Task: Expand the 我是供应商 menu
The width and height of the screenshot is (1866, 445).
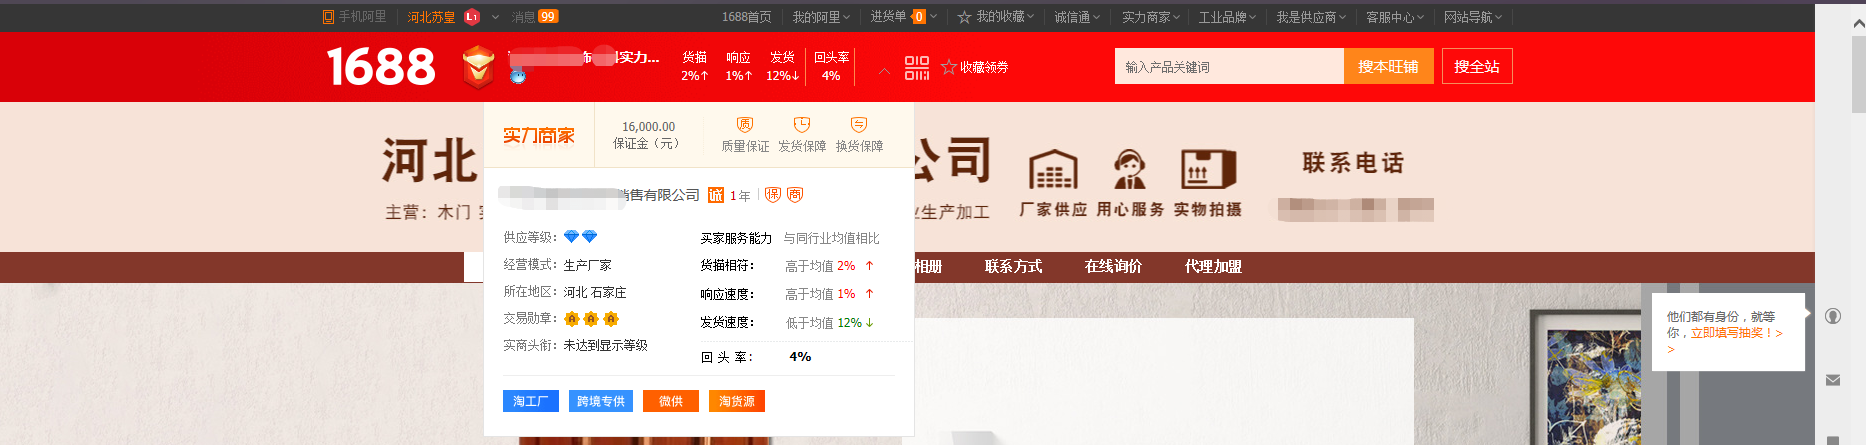Action: 1311,17
